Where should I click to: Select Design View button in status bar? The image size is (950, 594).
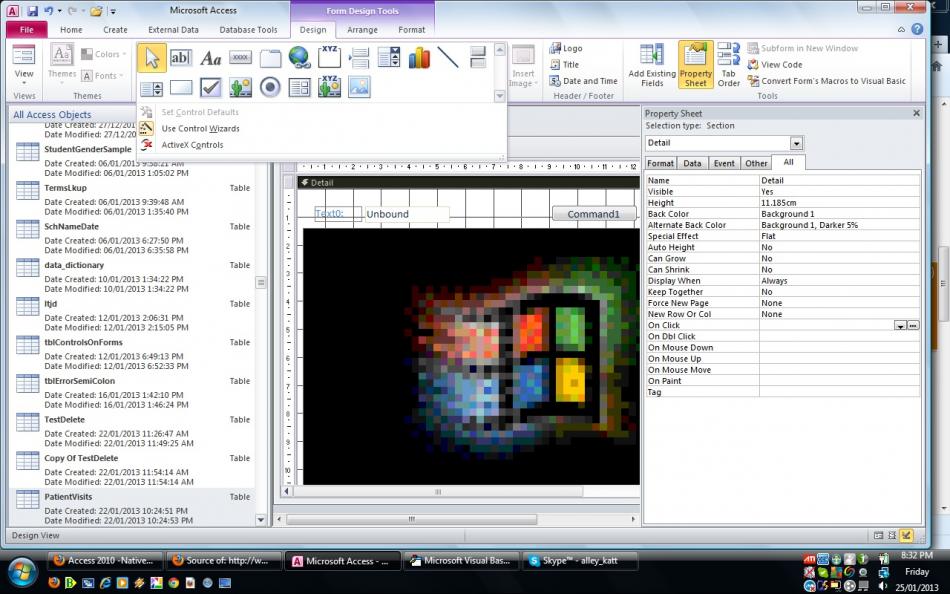[x=906, y=535]
